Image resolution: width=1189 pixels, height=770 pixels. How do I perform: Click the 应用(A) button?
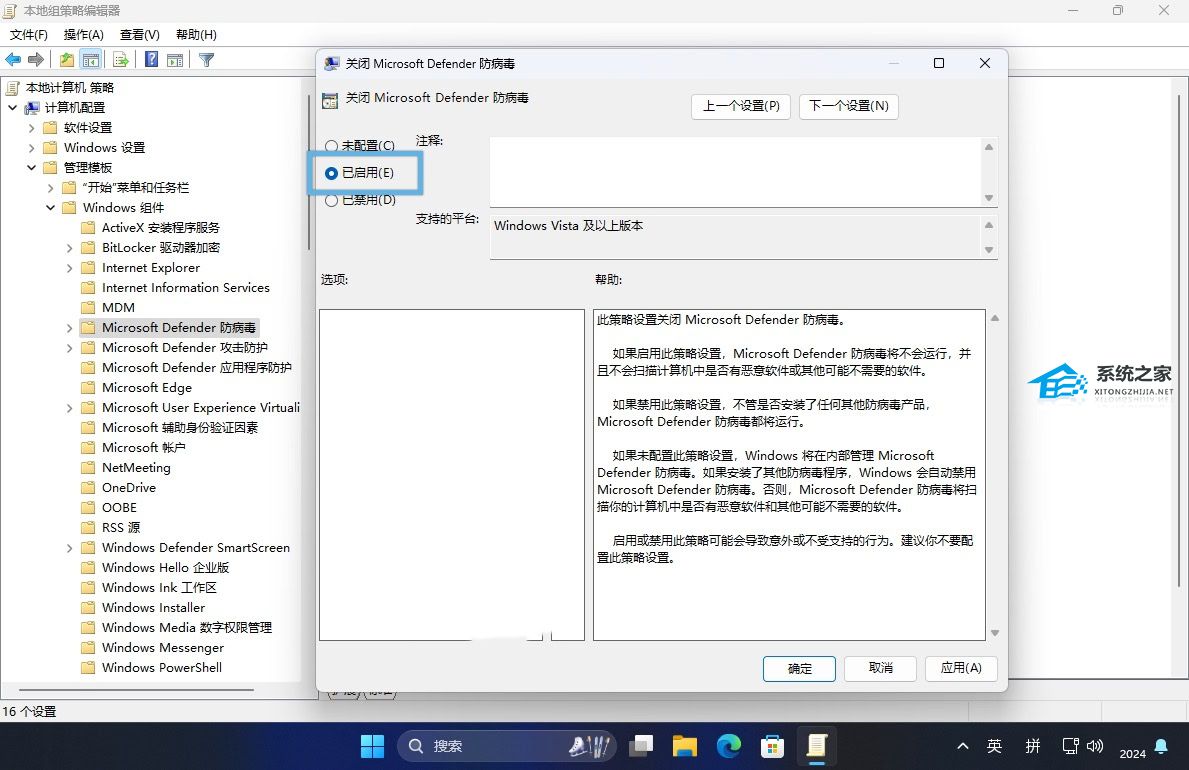pyautogui.click(x=961, y=668)
